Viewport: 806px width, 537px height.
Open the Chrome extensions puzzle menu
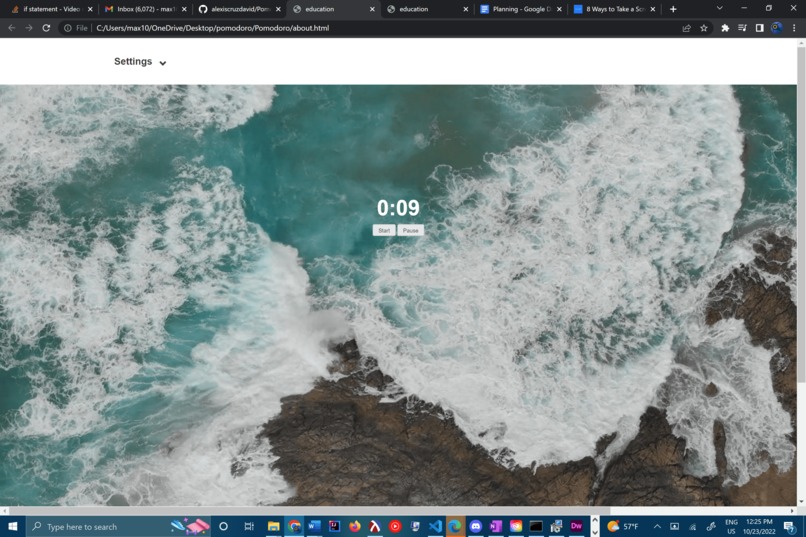(725, 28)
